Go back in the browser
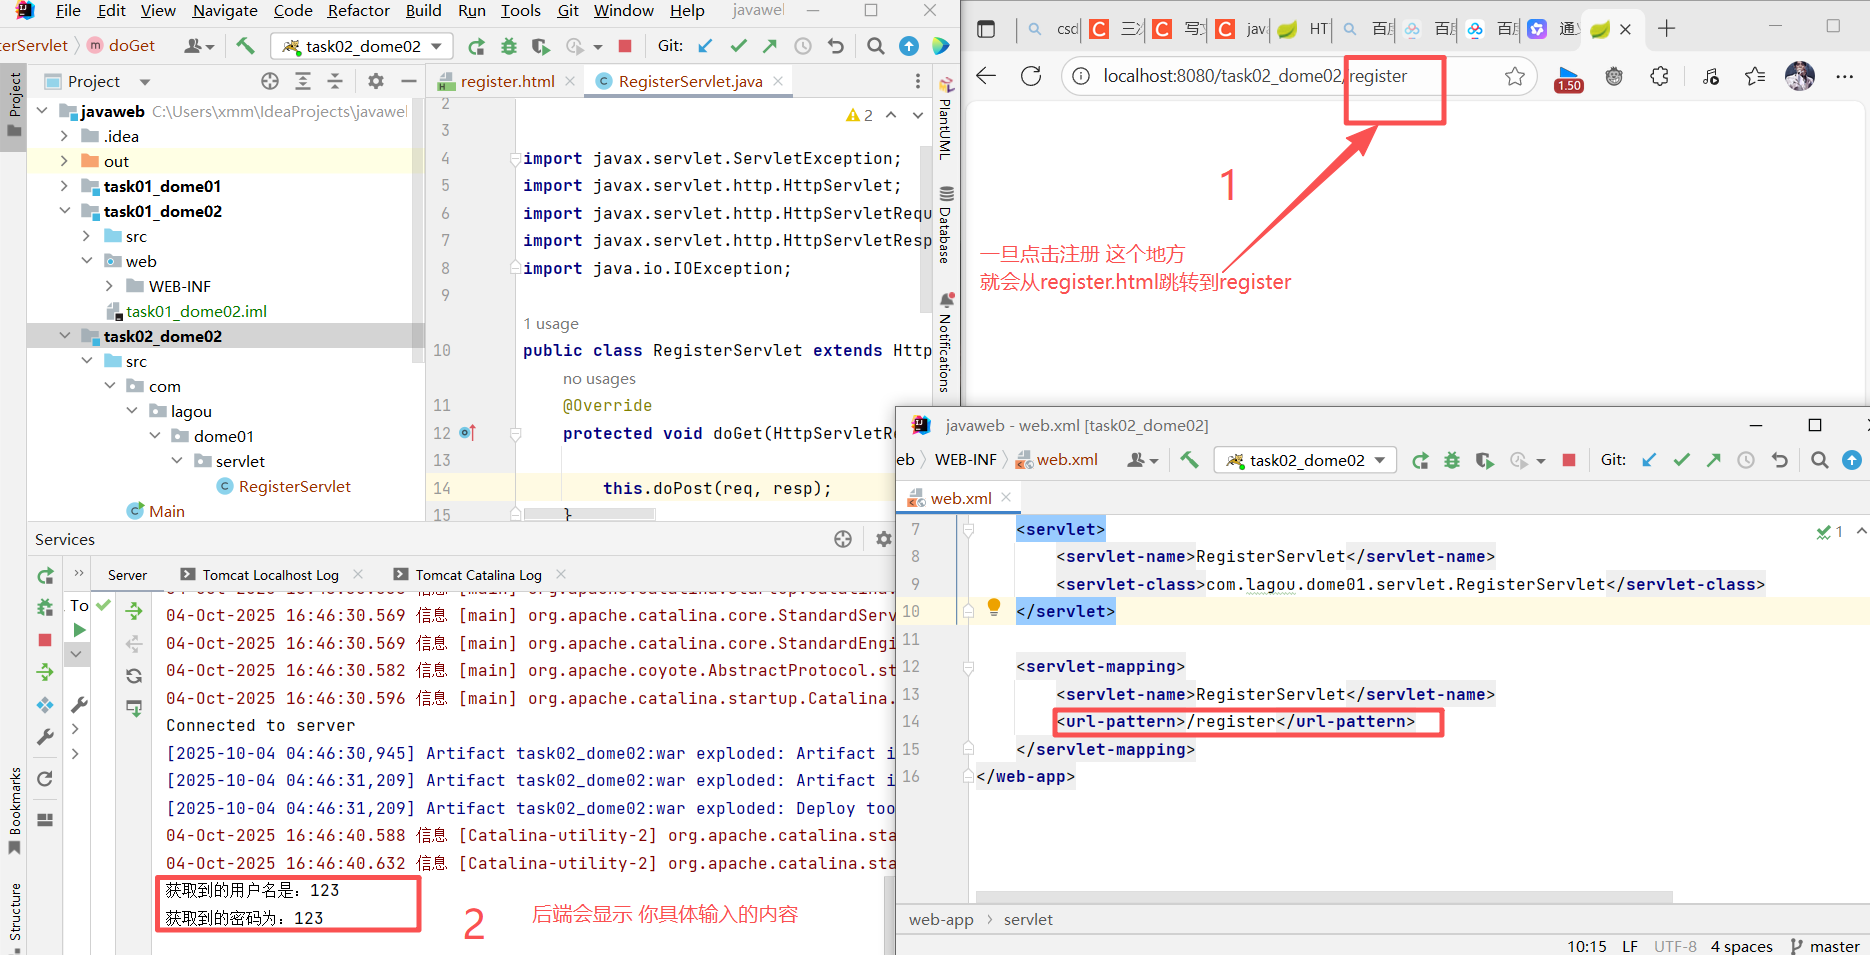This screenshot has width=1870, height=955. pyautogui.click(x=986, y=76)
